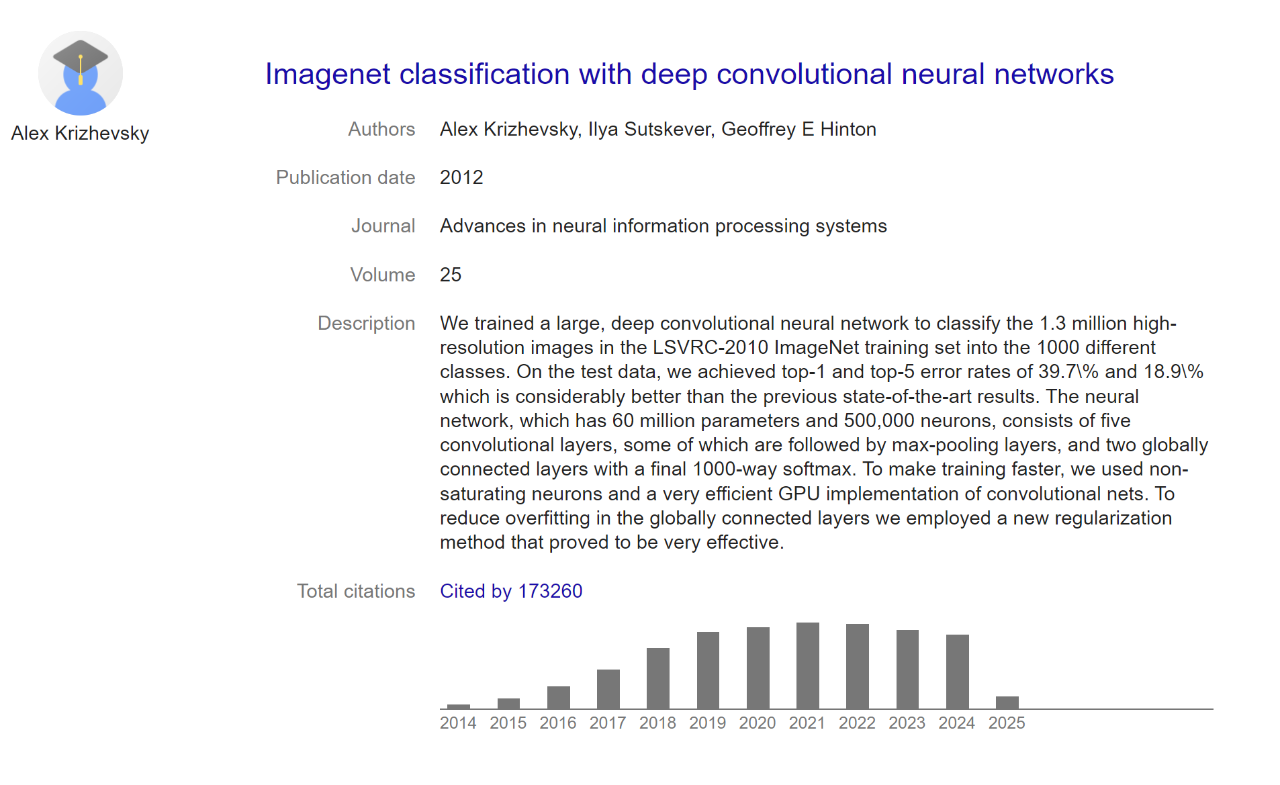Screen dimensions: 1280x785
Task: Open the Cited by 173260 link
Action: coord(511,591)
